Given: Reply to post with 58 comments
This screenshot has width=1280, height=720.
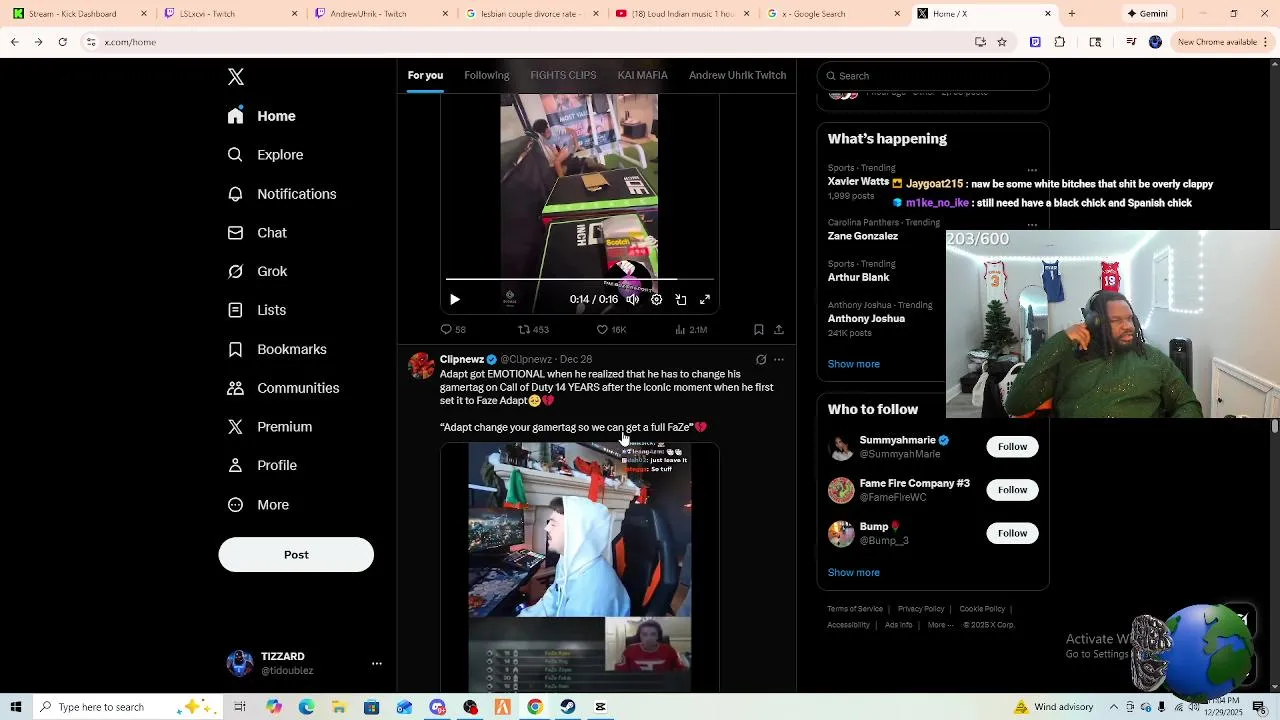Looking at the screenshot, I should click(x=453, y=329).
